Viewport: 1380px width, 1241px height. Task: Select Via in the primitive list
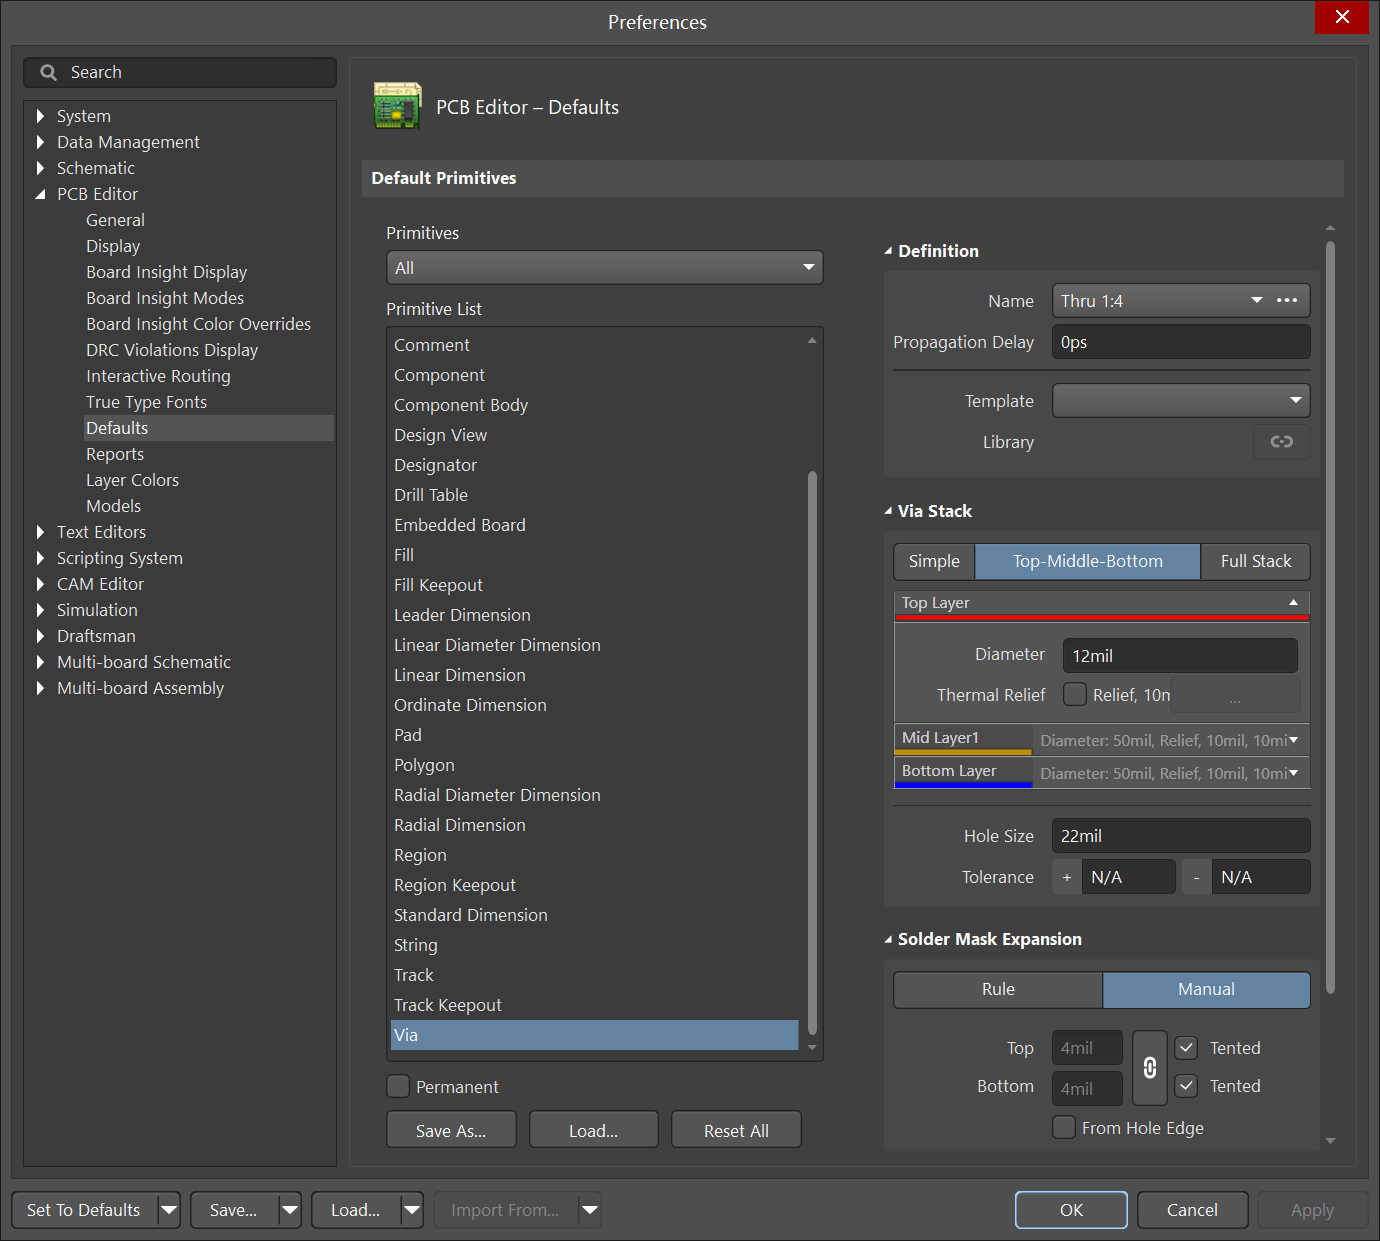594,1035
